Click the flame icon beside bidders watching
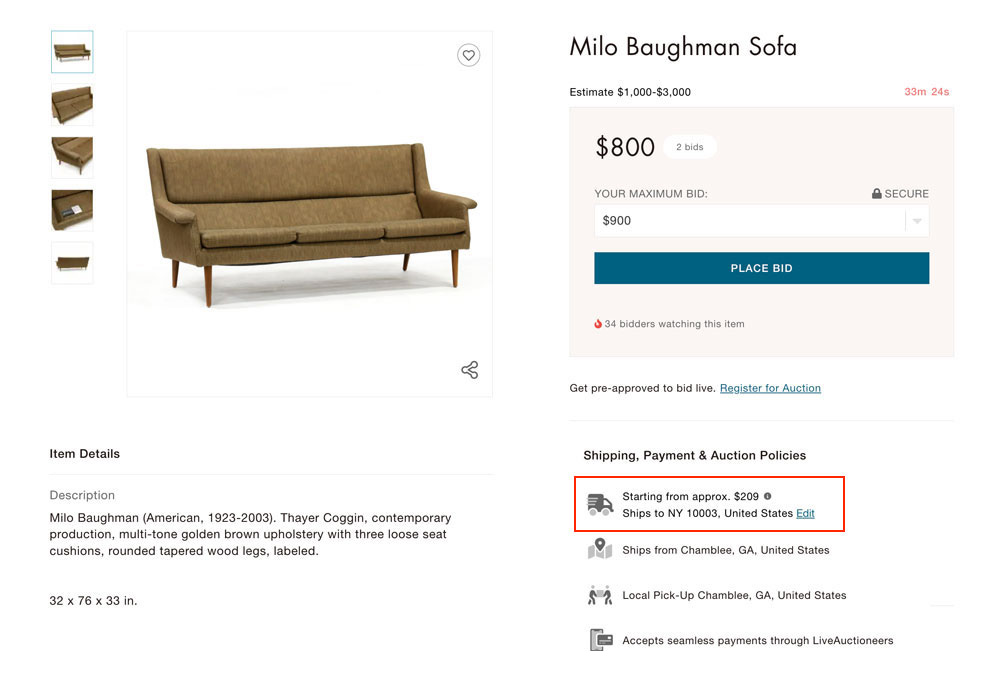Viewport: 1000px width, 700px height. [x=598, y=324]
